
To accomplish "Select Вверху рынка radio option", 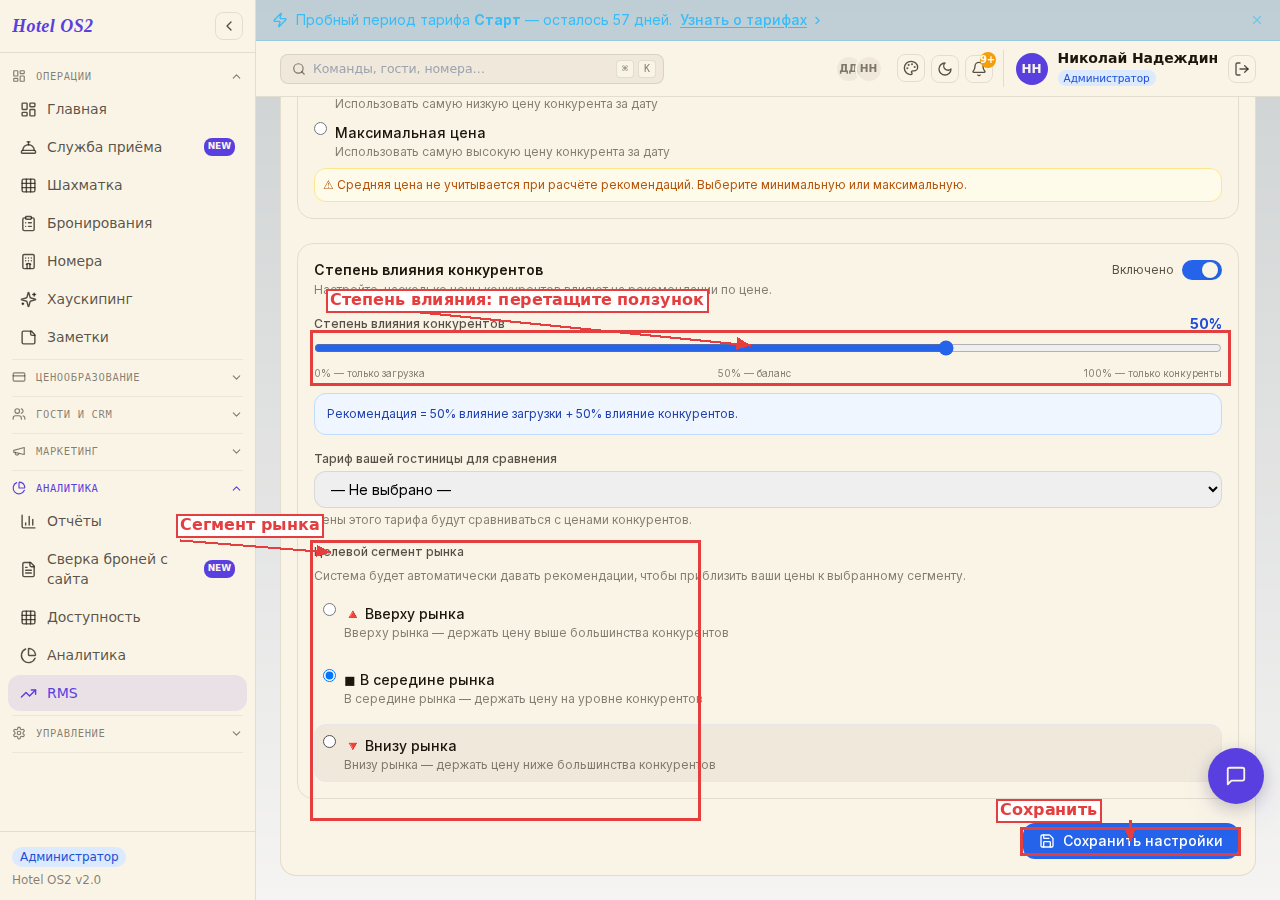I will [x=329, y=610].
